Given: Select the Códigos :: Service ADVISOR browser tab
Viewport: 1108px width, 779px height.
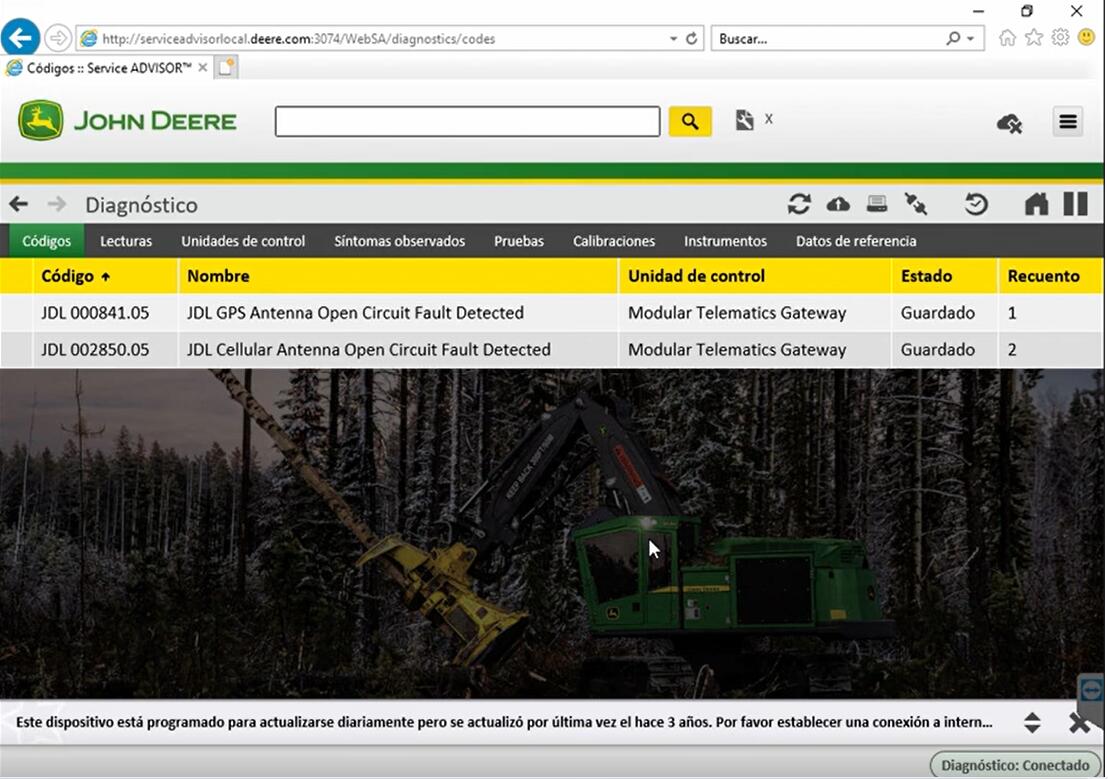Looking at the screenshot, I should [108, 68].
